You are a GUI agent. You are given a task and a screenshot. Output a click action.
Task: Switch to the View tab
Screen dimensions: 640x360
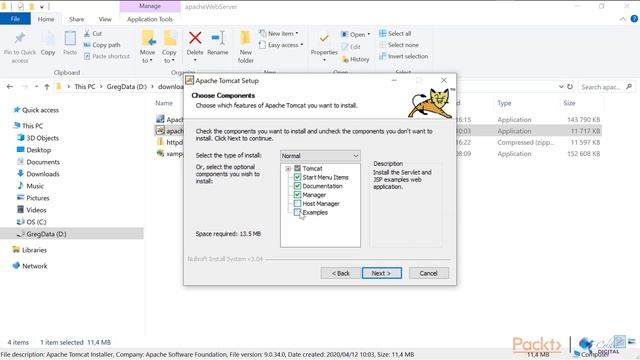tap(105, 19)
